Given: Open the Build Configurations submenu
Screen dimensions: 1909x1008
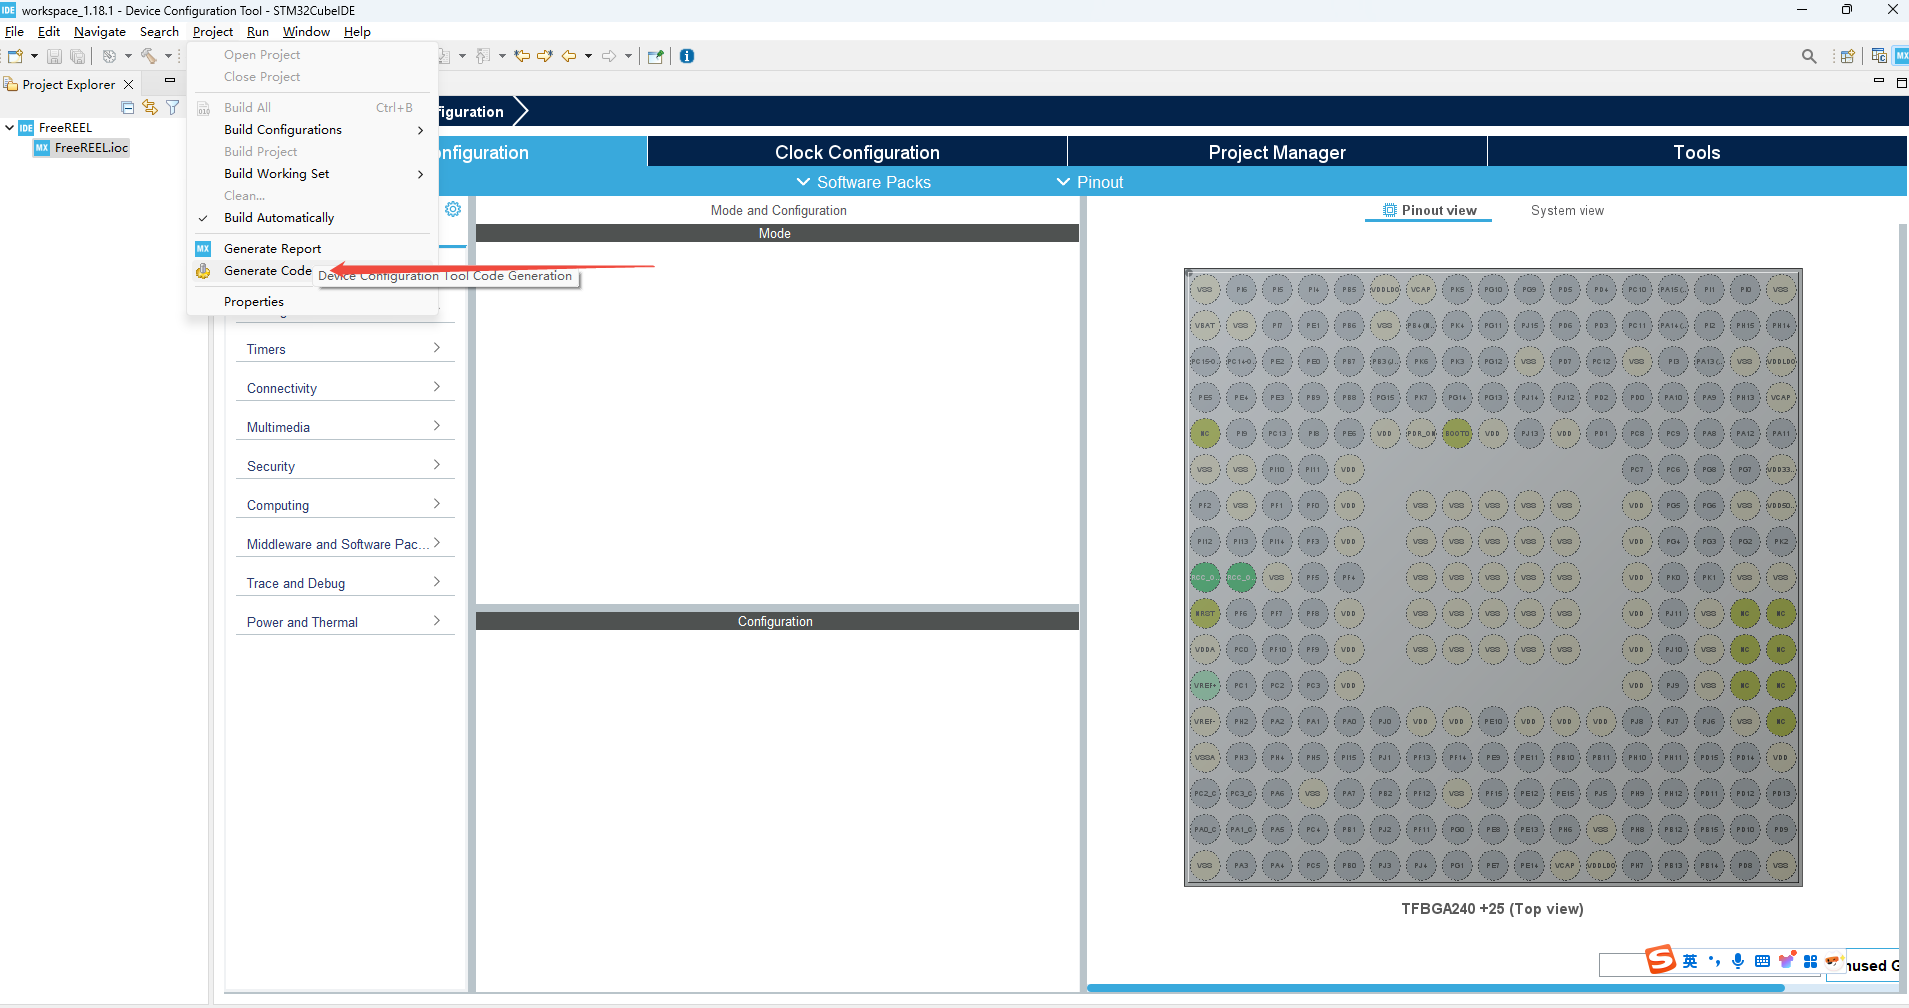Looking at the screenshot, I should pyautogui.click(x=313, y=130).
